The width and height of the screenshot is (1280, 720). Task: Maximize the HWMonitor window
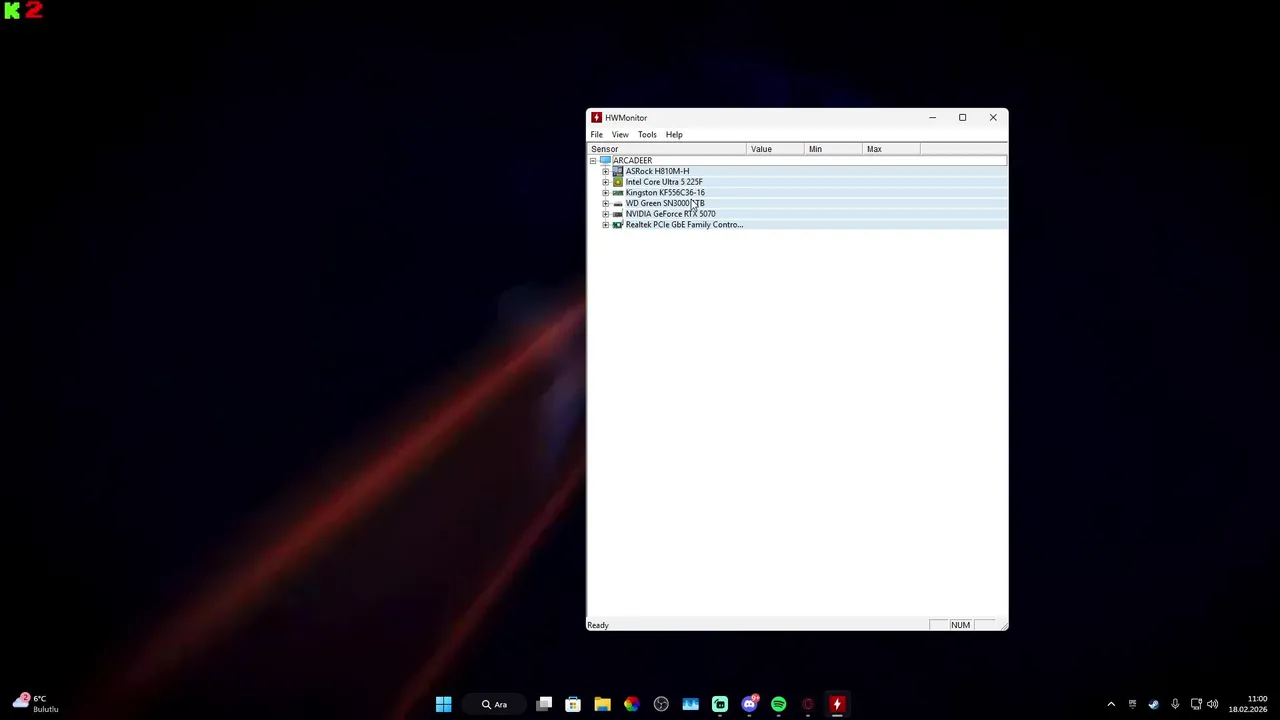[x=962, y=117]
